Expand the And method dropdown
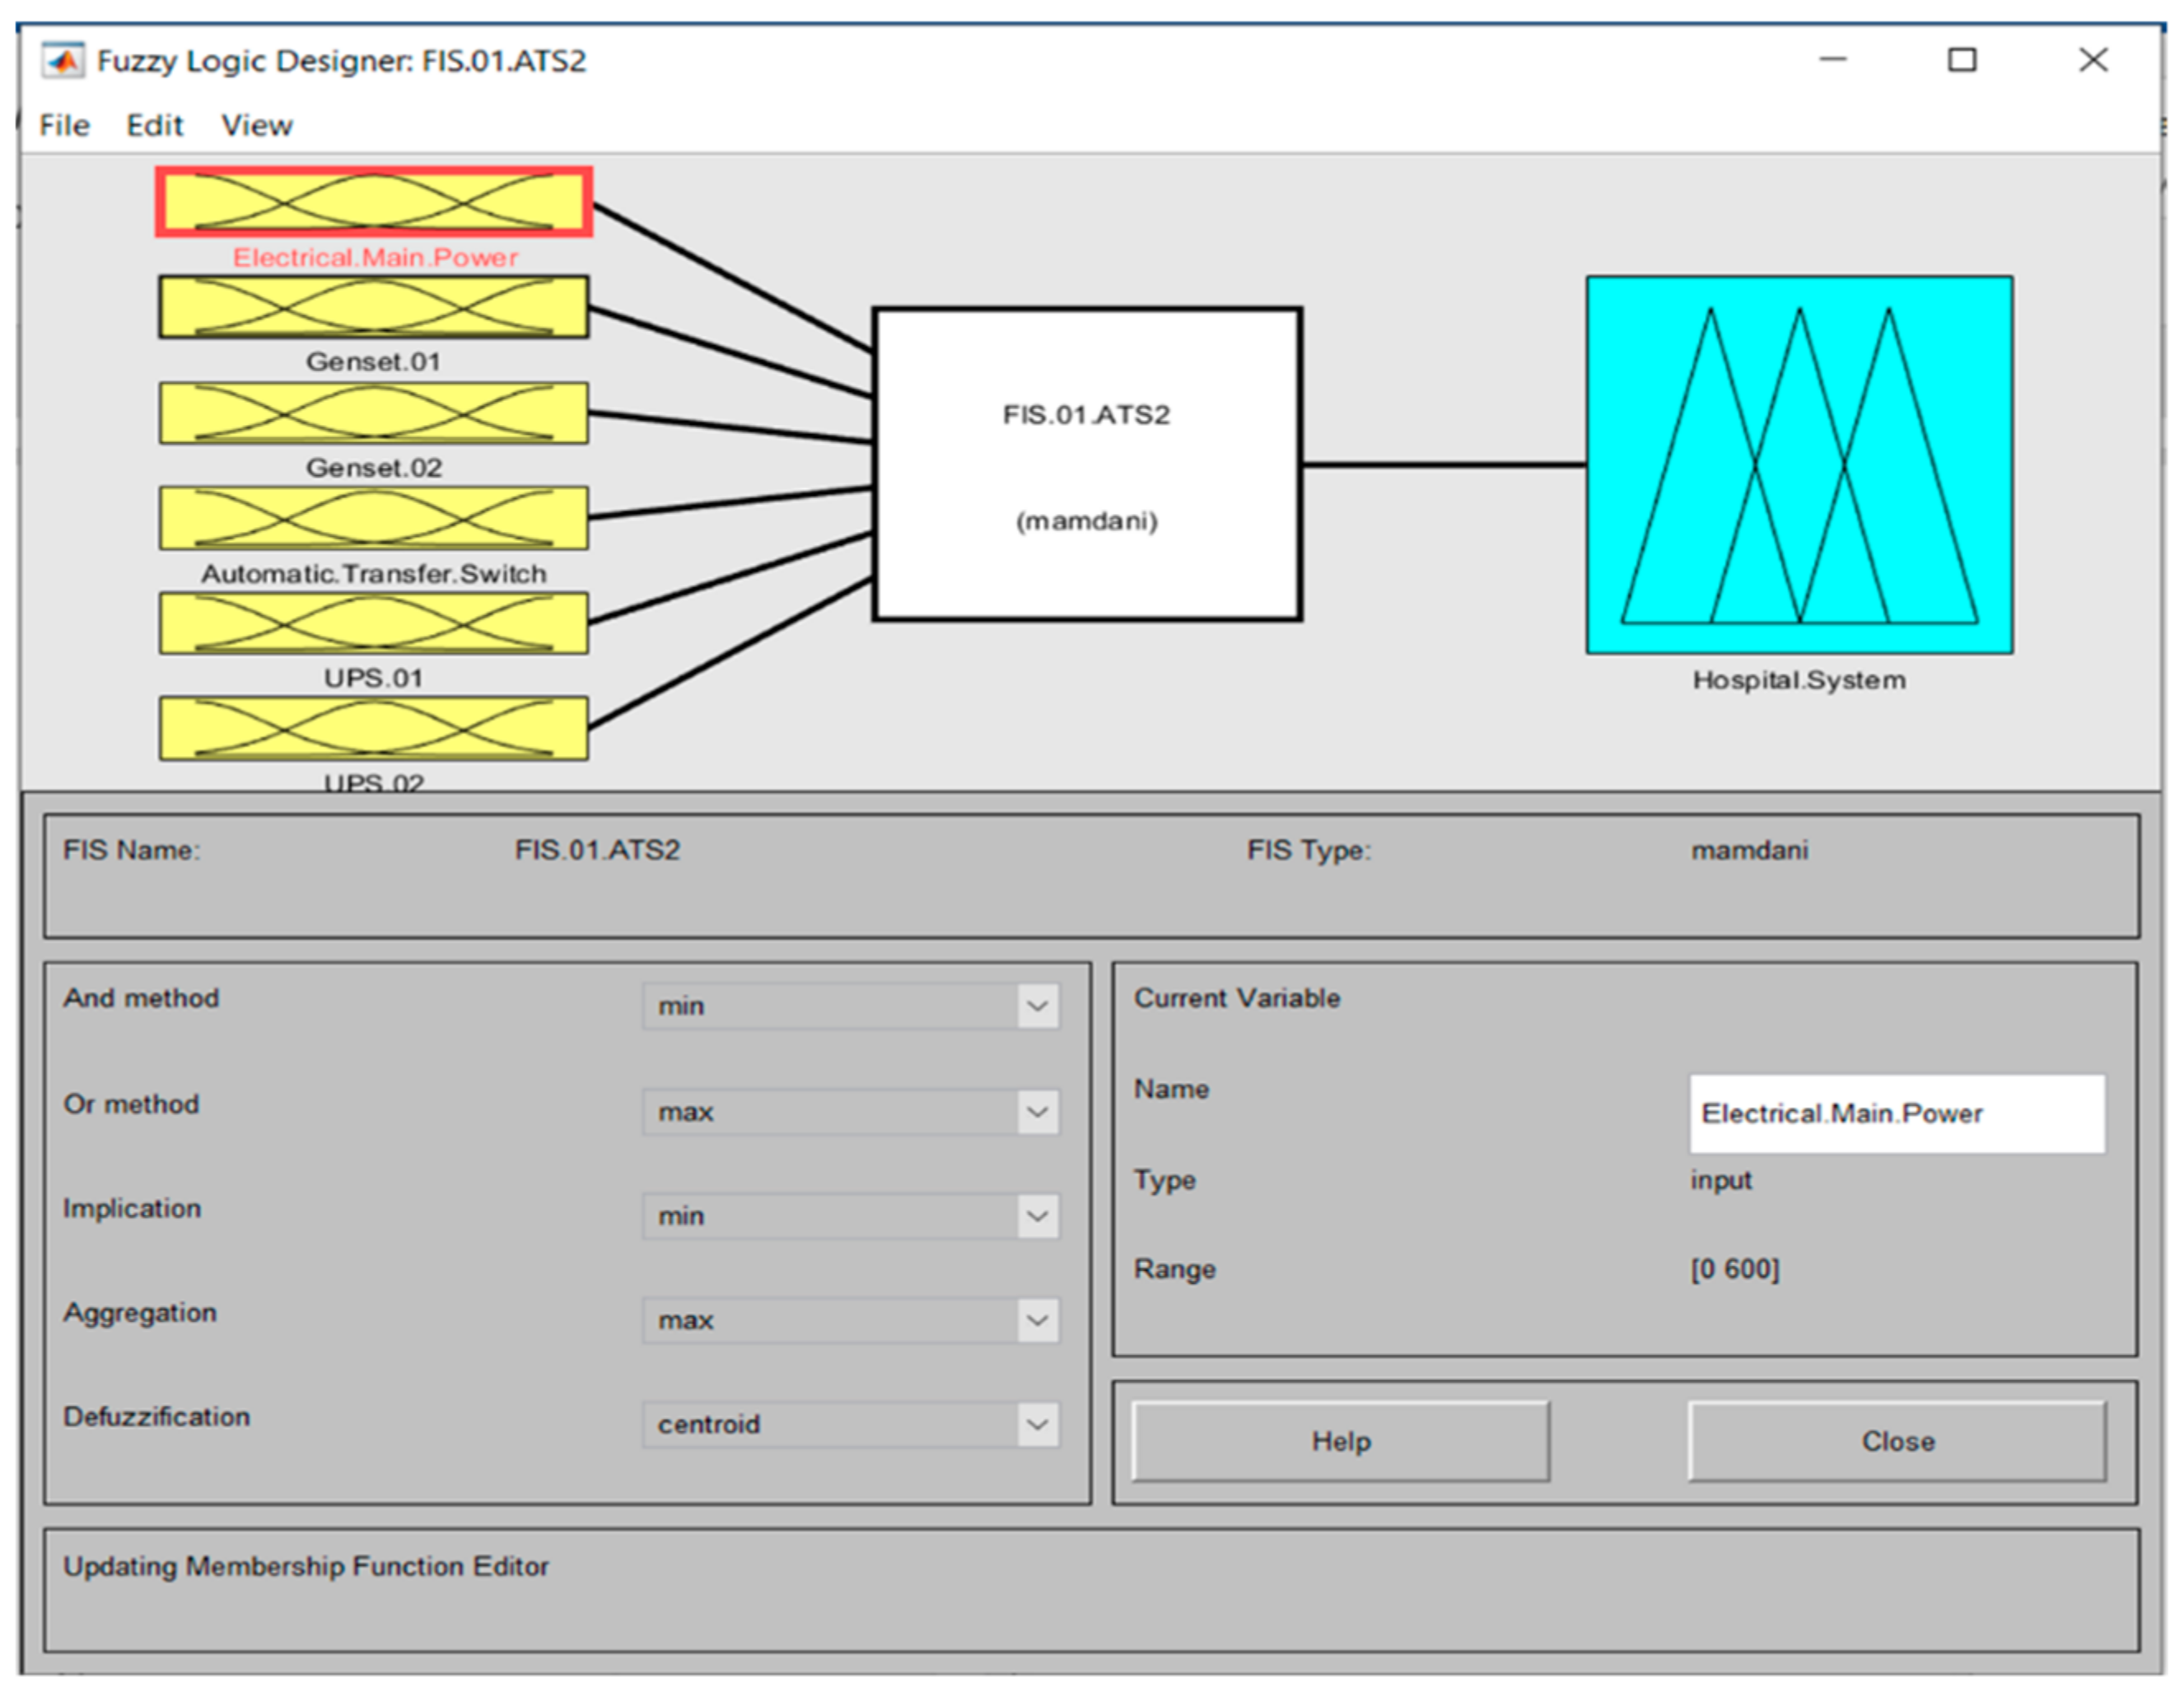Screen dimensions: 2184x1698 point(850,1006)
